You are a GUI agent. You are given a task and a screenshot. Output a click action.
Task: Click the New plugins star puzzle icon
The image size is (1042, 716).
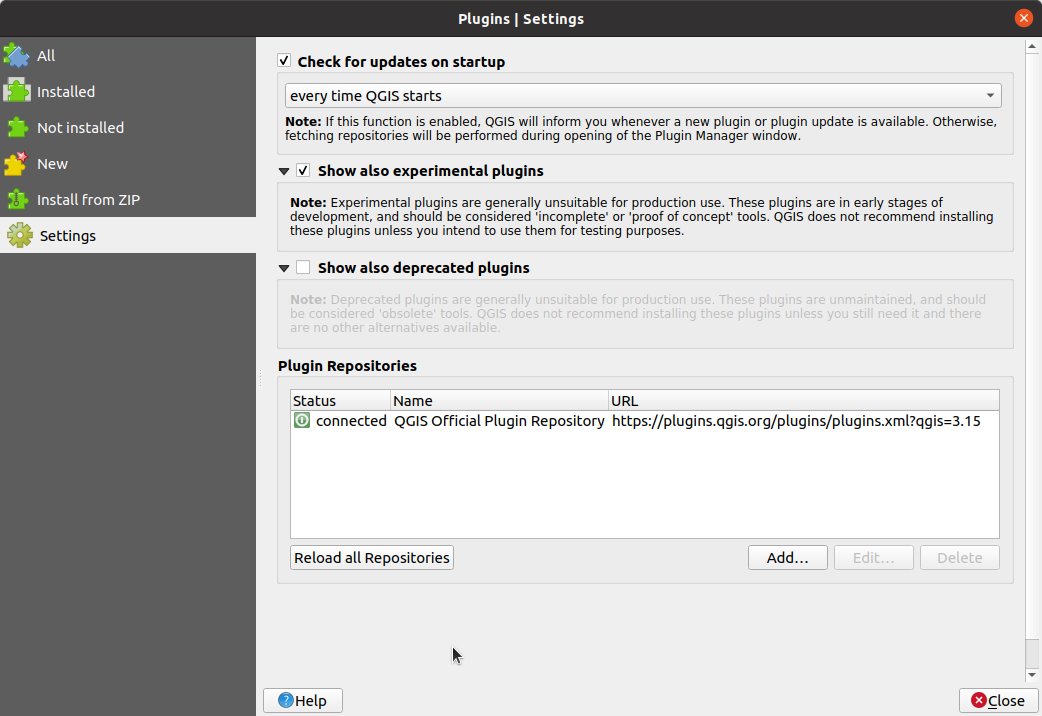tap(17, 164)
